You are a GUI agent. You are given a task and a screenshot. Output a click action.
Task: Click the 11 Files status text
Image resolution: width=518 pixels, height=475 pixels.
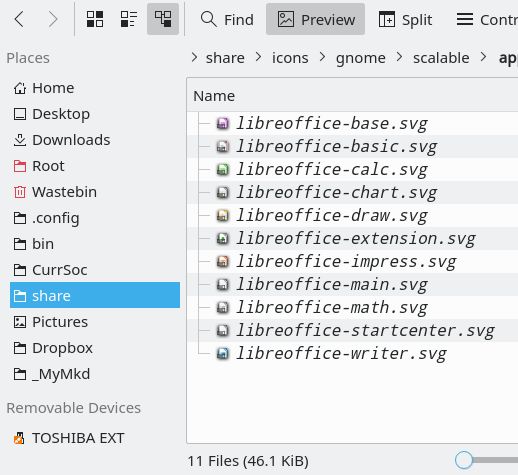248,461
